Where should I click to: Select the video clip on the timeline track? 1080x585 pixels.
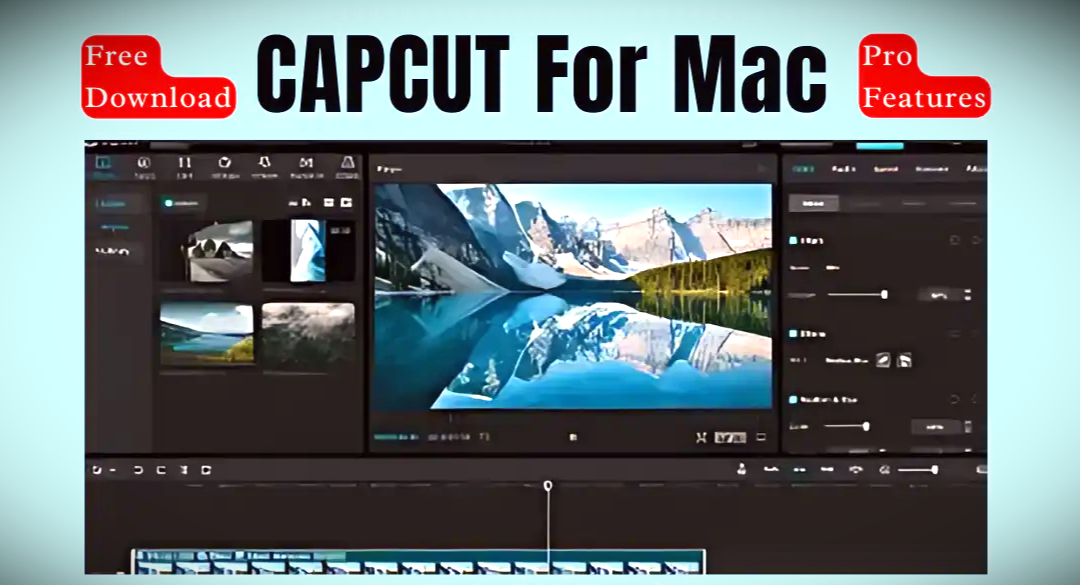[x=418, y=562]
